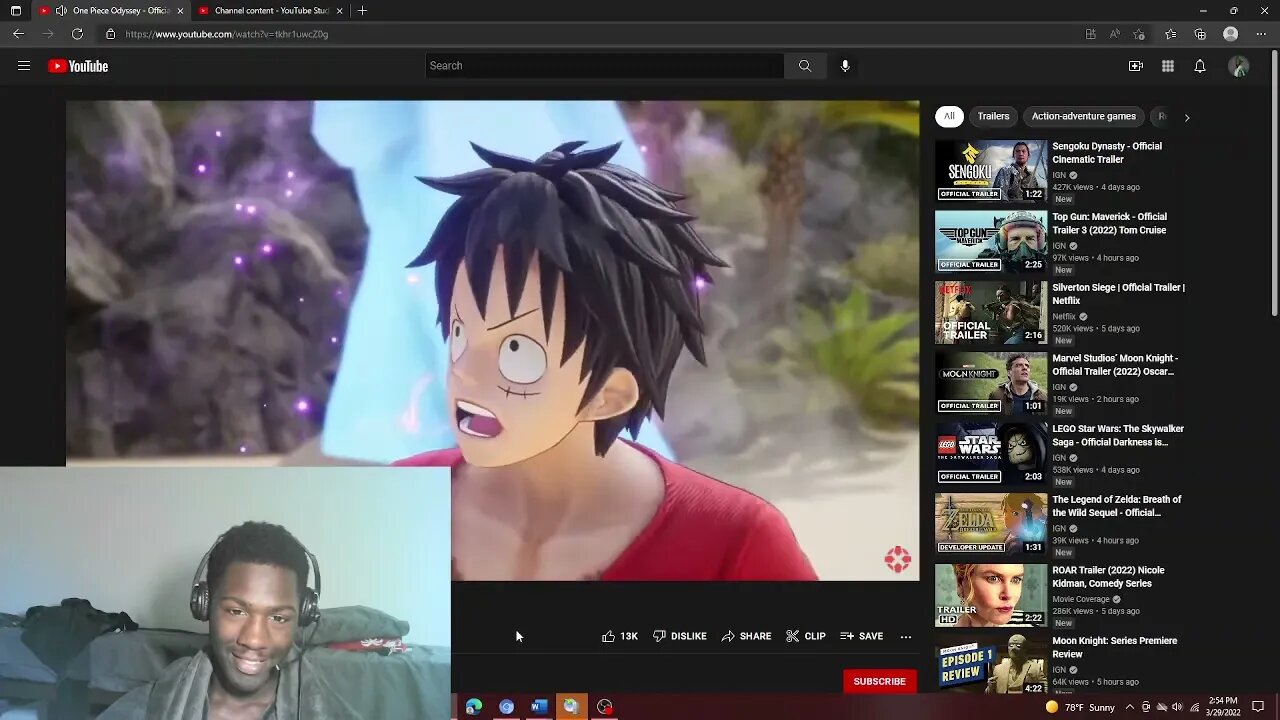The height and width of the screenshot is (720, 1280).
Task: Open the YouTube guide hamburger menu
Action: [x=24, y=66]
